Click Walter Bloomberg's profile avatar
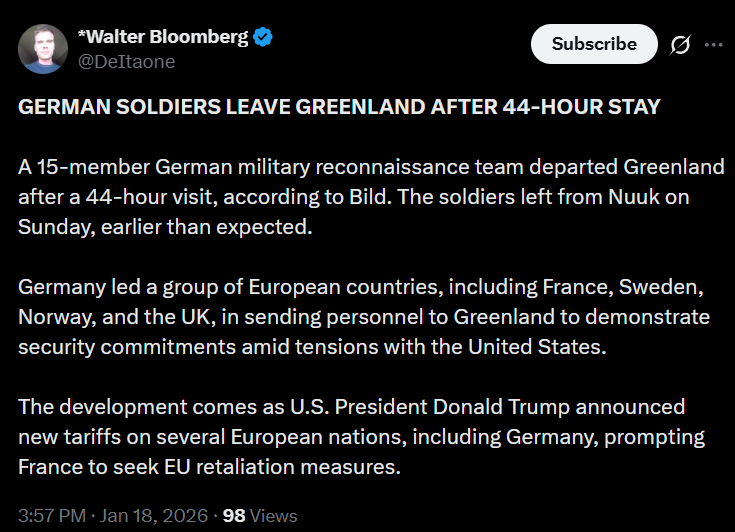This screenshot has width=735, height=532. click(x=43, y=49)
